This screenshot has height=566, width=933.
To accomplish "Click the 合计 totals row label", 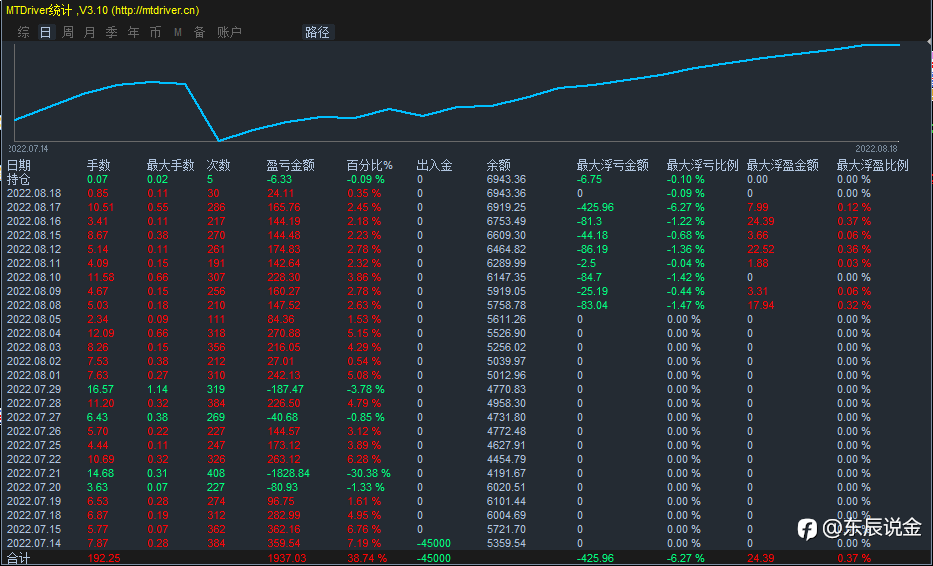I will tap(18, 558).
